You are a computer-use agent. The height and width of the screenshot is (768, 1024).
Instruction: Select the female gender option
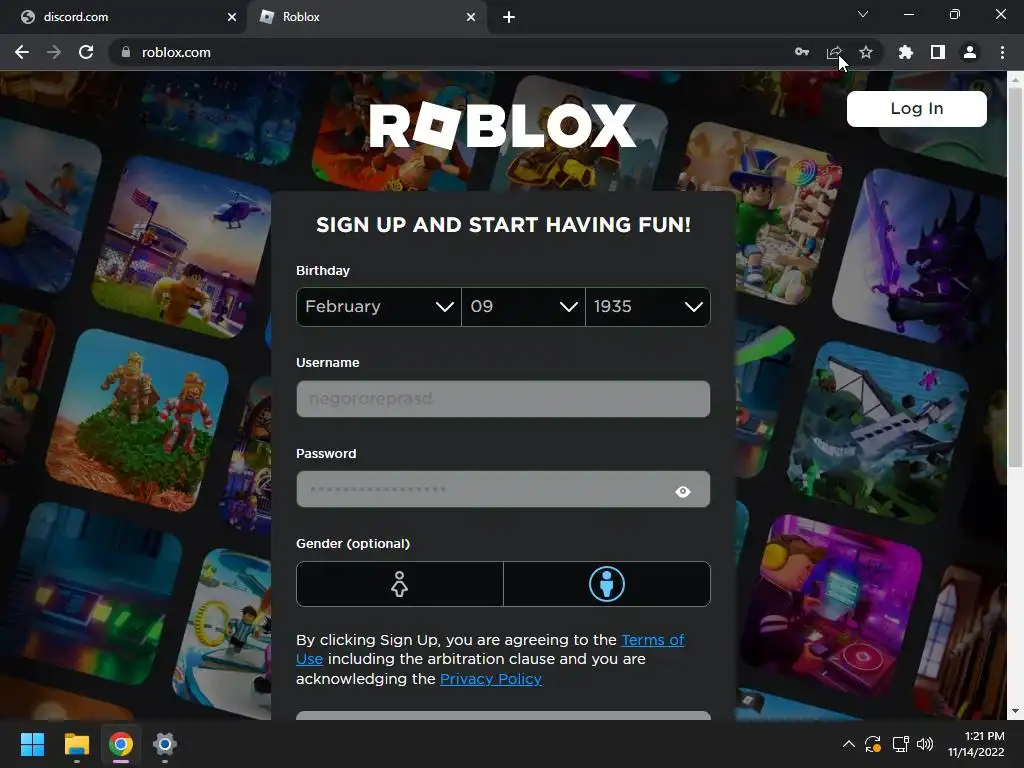(400, 584)
